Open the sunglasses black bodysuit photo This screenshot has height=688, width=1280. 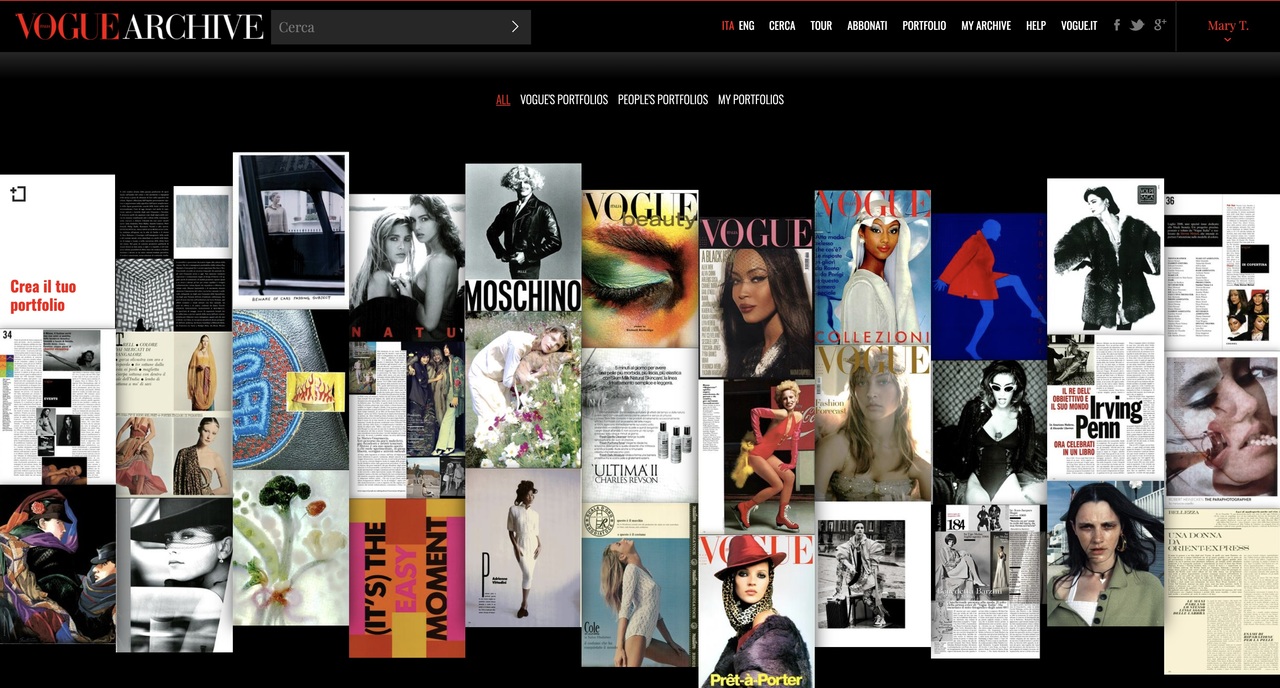tap(989, 432)
